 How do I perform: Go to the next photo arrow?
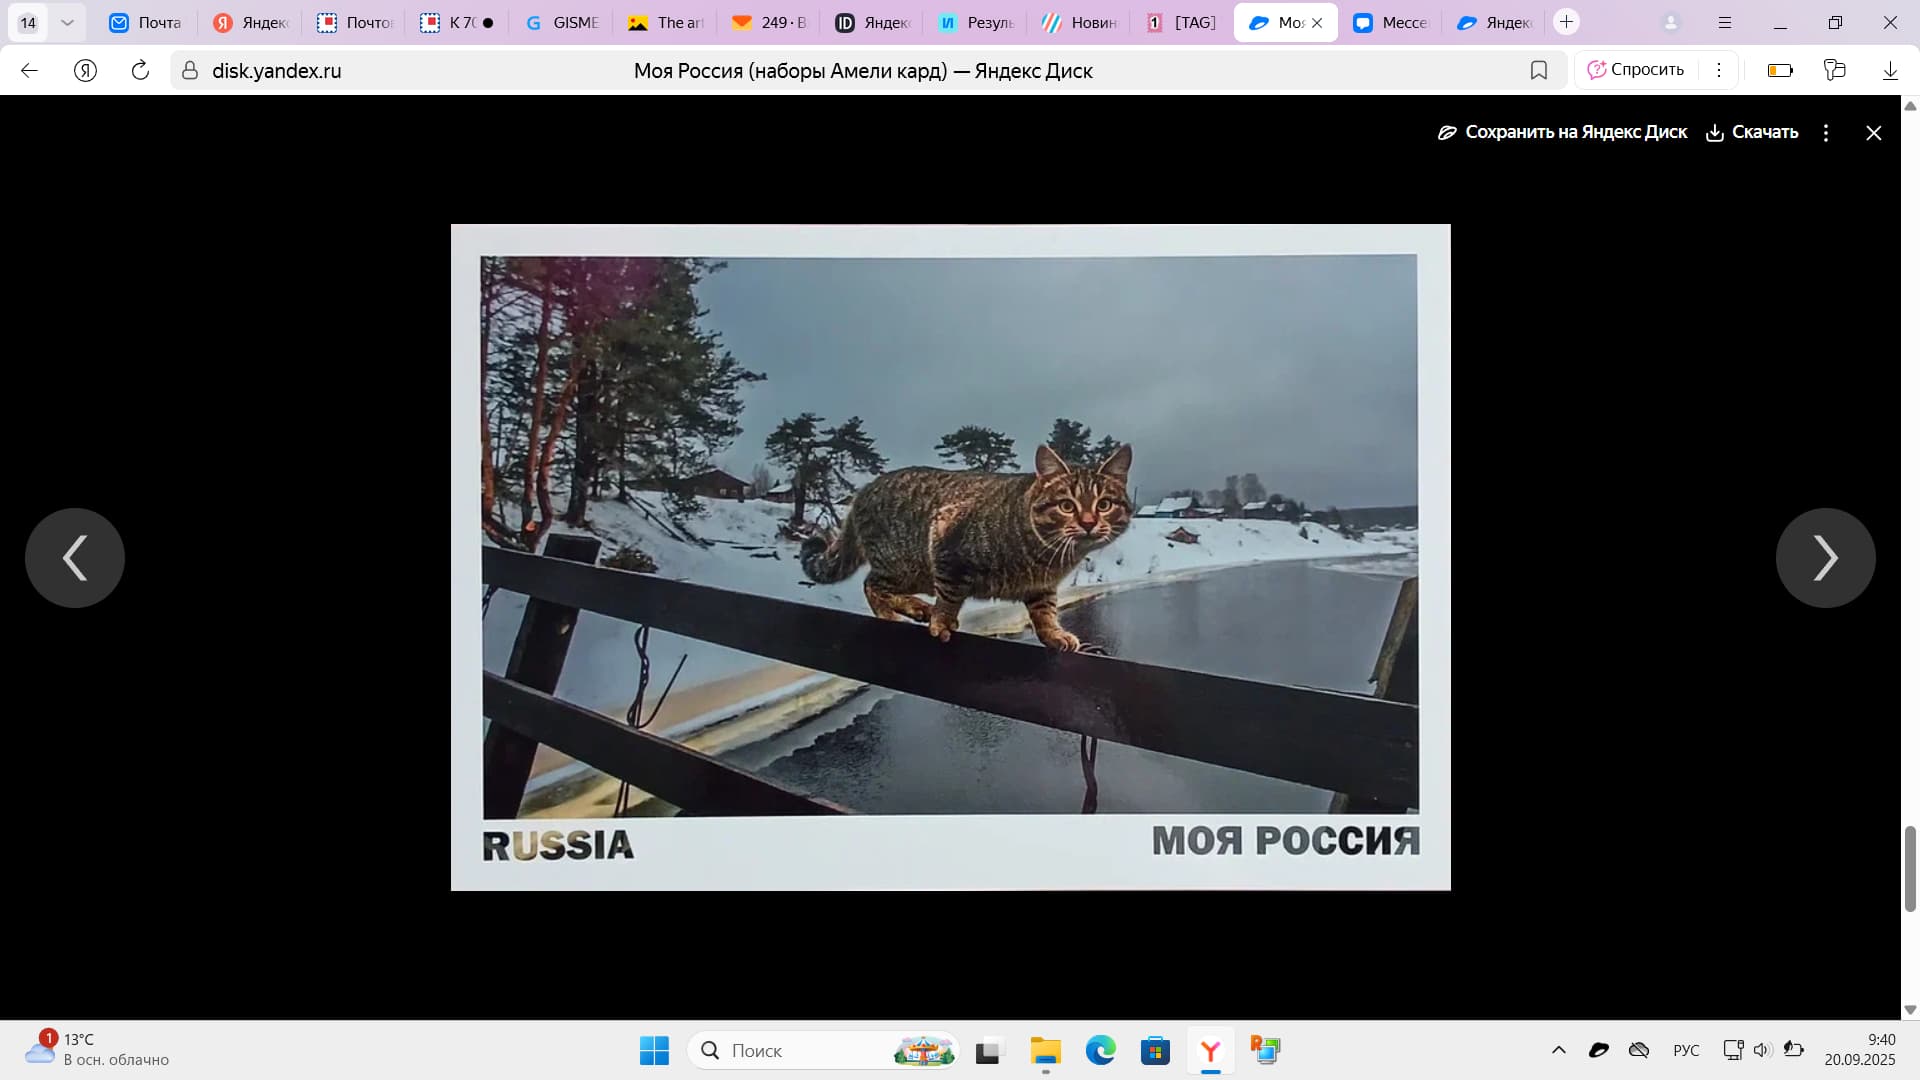click(x=1825, y=558)
